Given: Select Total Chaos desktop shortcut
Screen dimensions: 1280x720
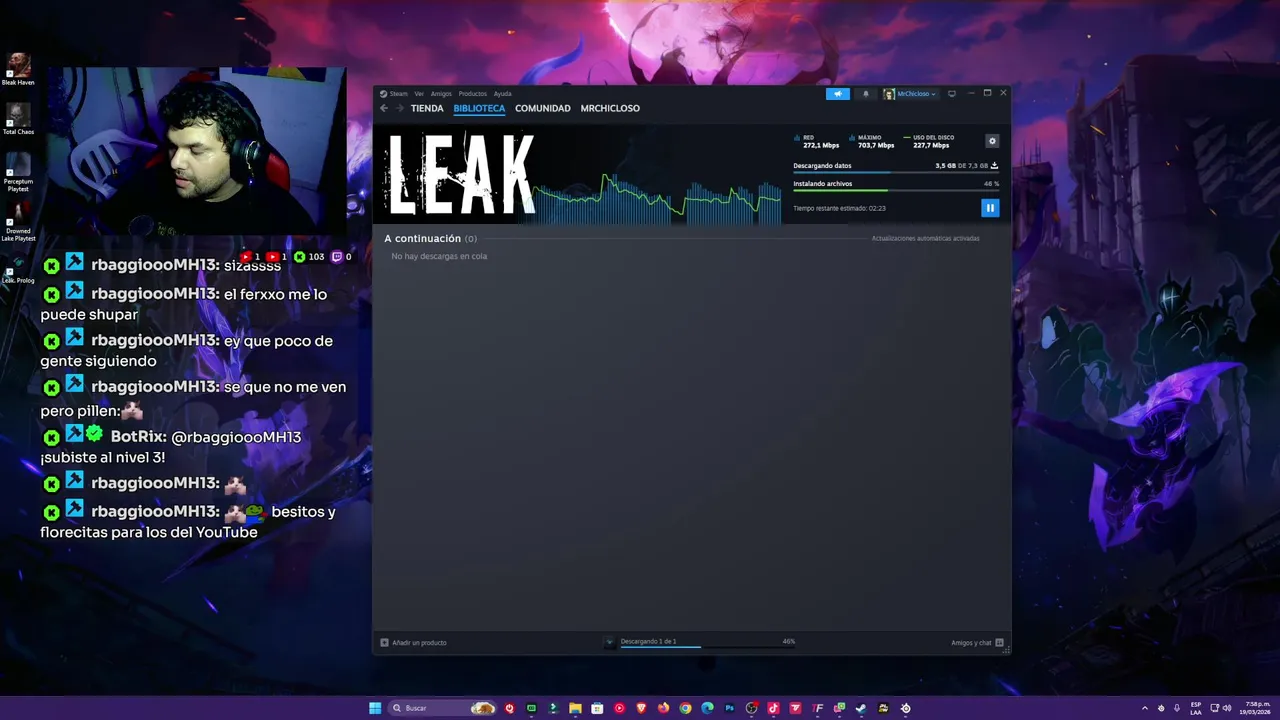Looking at the screenshot, I should (x=18, y=119).
